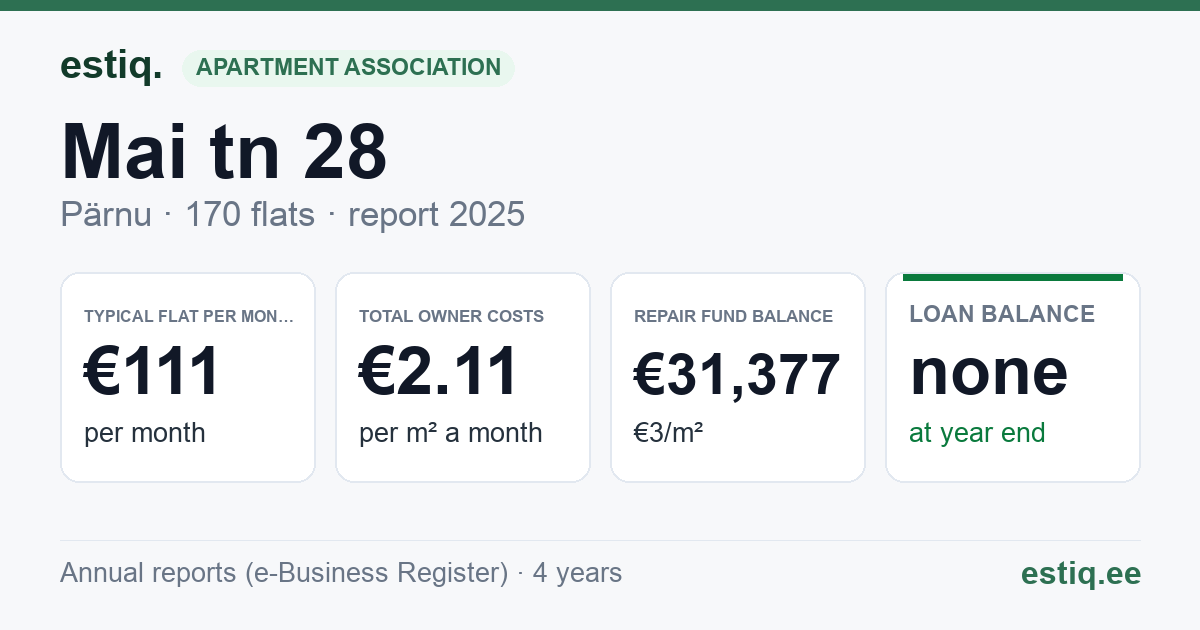
Task: Open the Total owner costs card
Action: pyautogui.click(x=463, y=377)
